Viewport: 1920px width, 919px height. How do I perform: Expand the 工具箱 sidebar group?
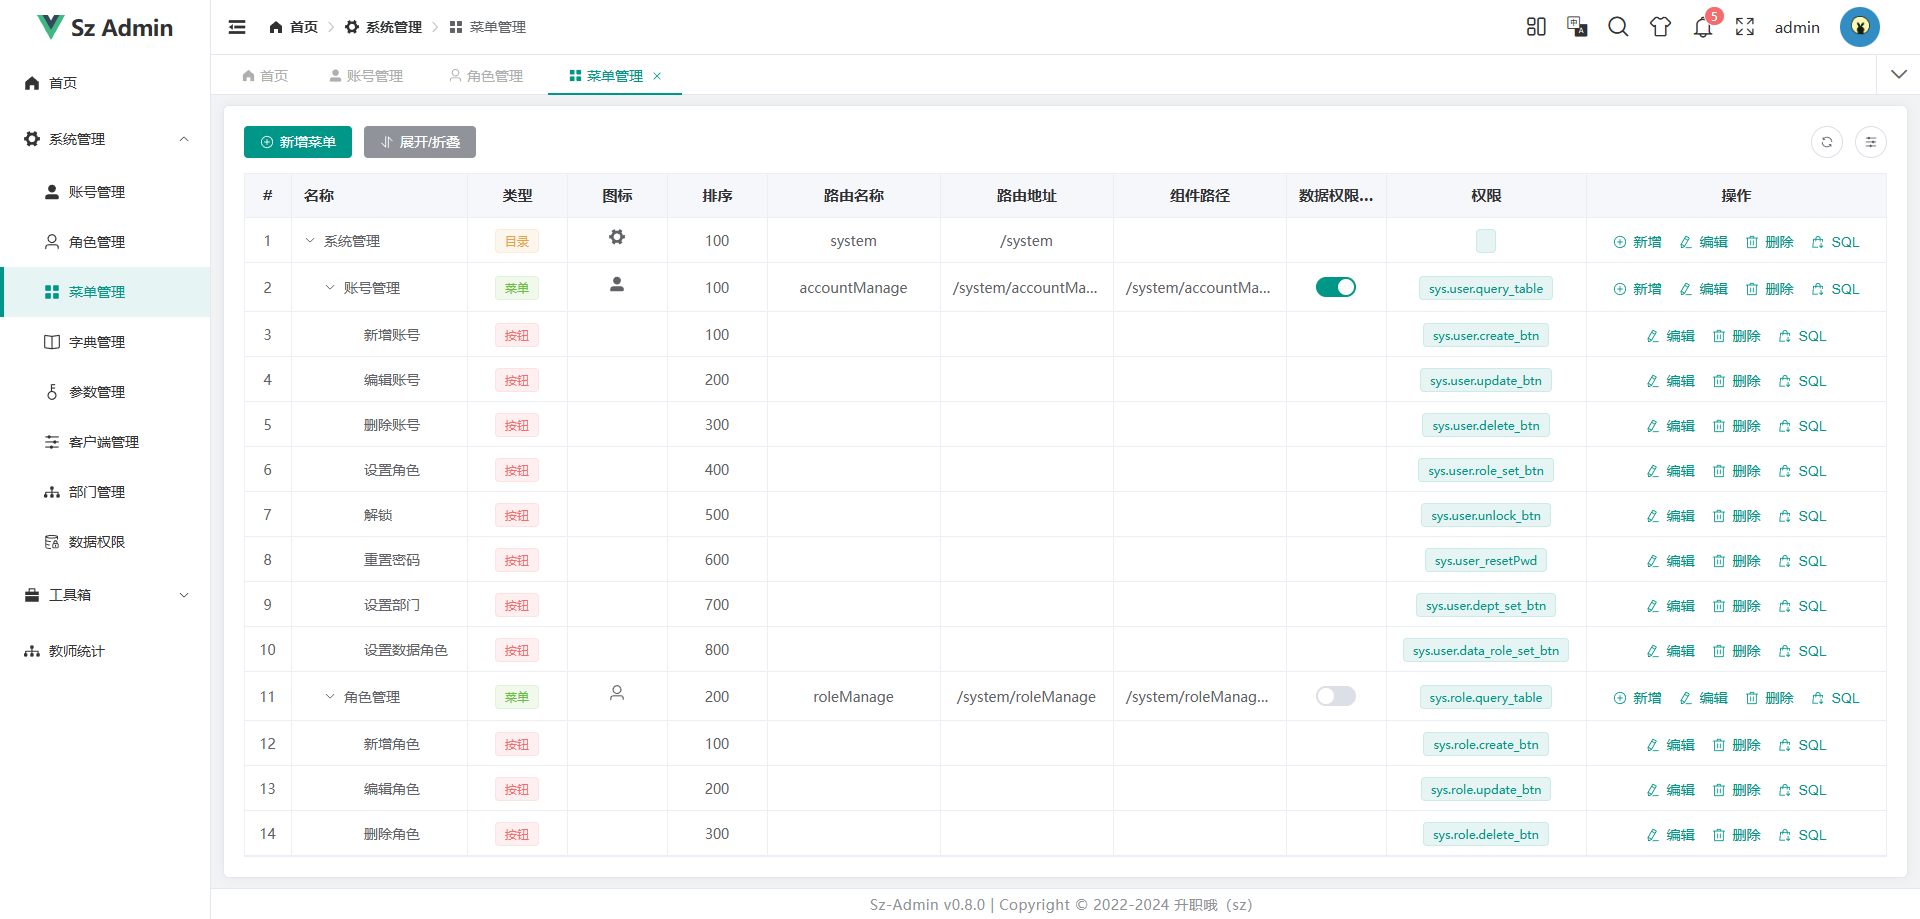click(105, 595)
